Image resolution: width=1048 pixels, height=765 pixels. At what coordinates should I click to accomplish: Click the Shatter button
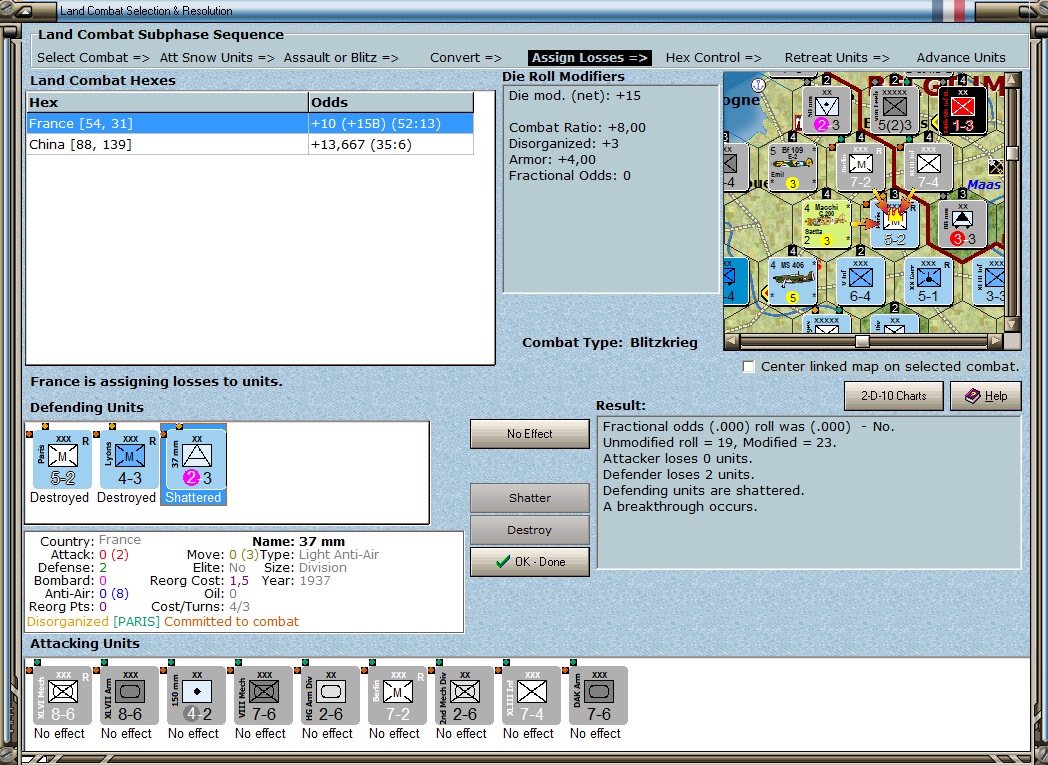click(529, 498)
